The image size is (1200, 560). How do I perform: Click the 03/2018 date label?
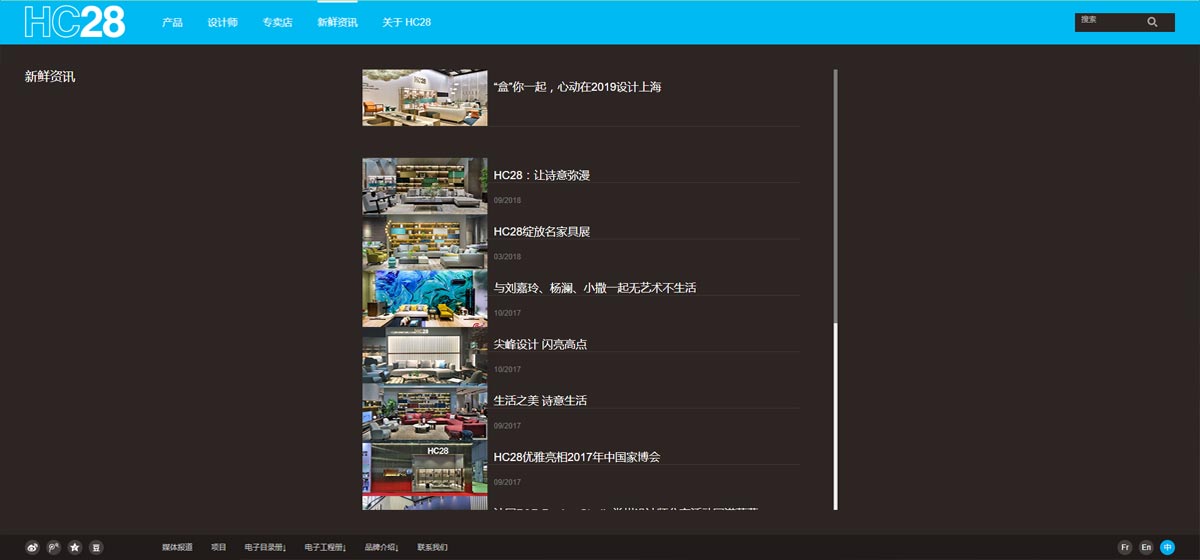point(507,257)
